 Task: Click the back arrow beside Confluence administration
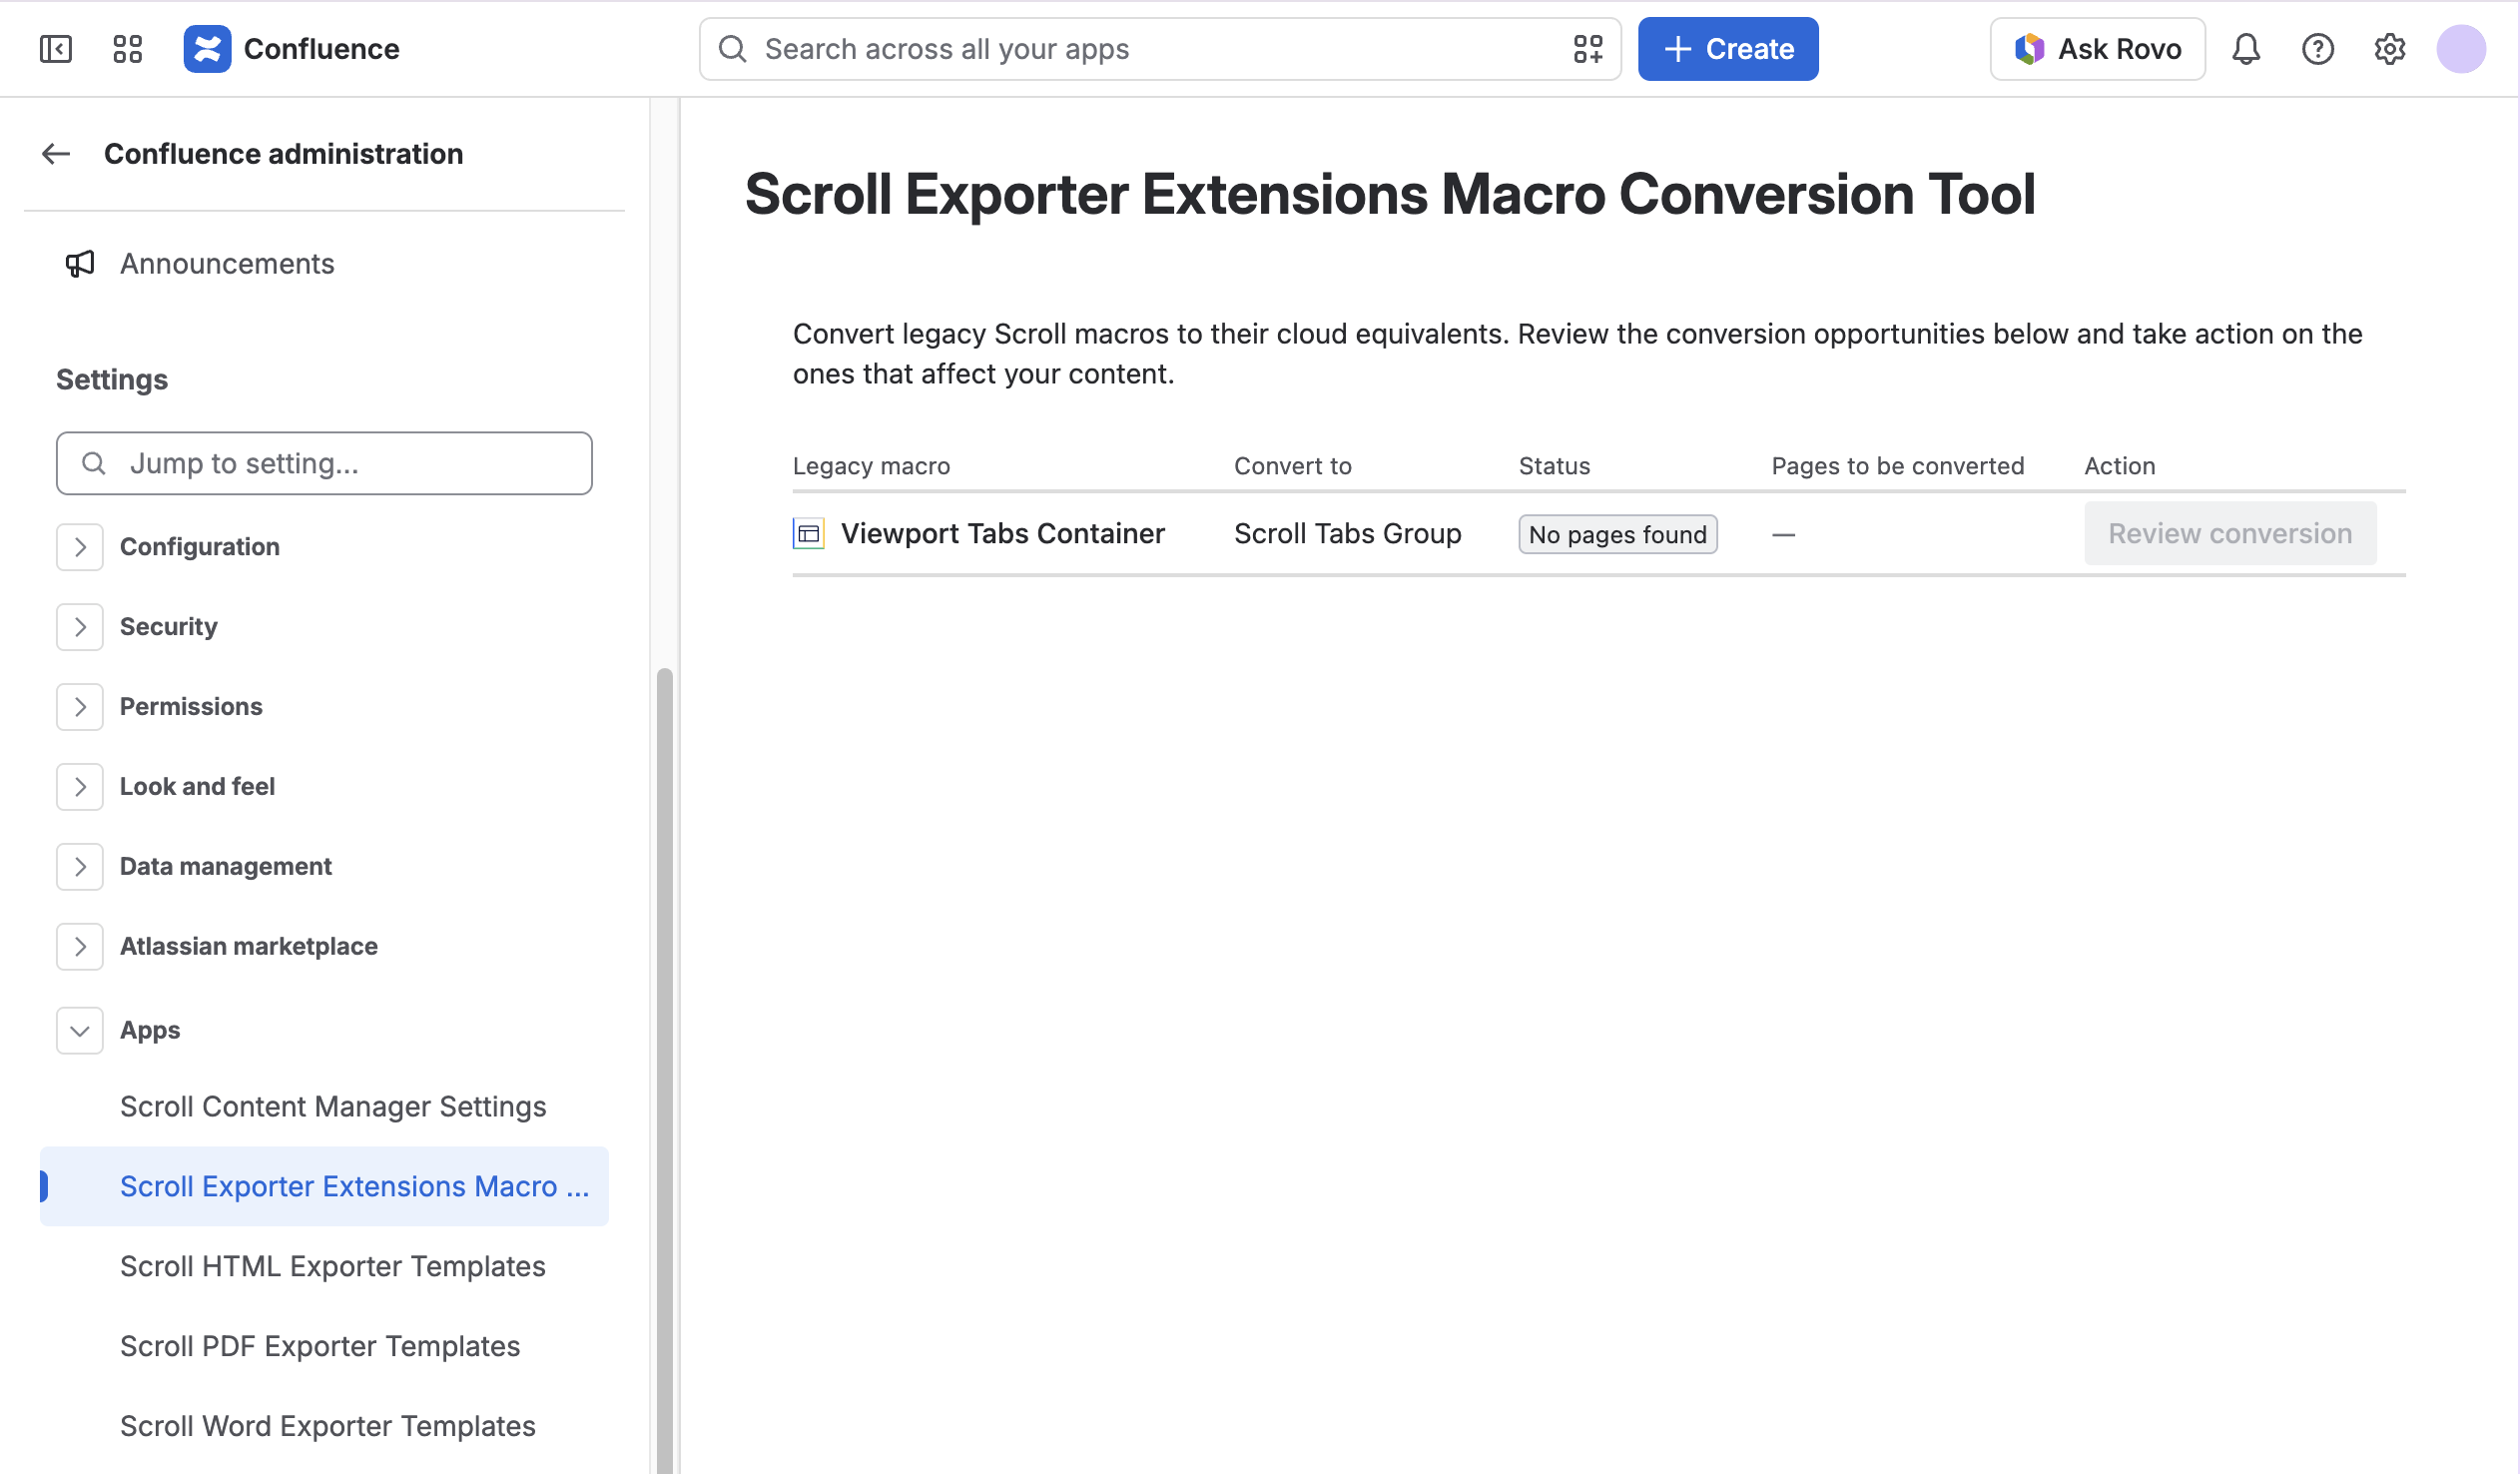[56, 154]
